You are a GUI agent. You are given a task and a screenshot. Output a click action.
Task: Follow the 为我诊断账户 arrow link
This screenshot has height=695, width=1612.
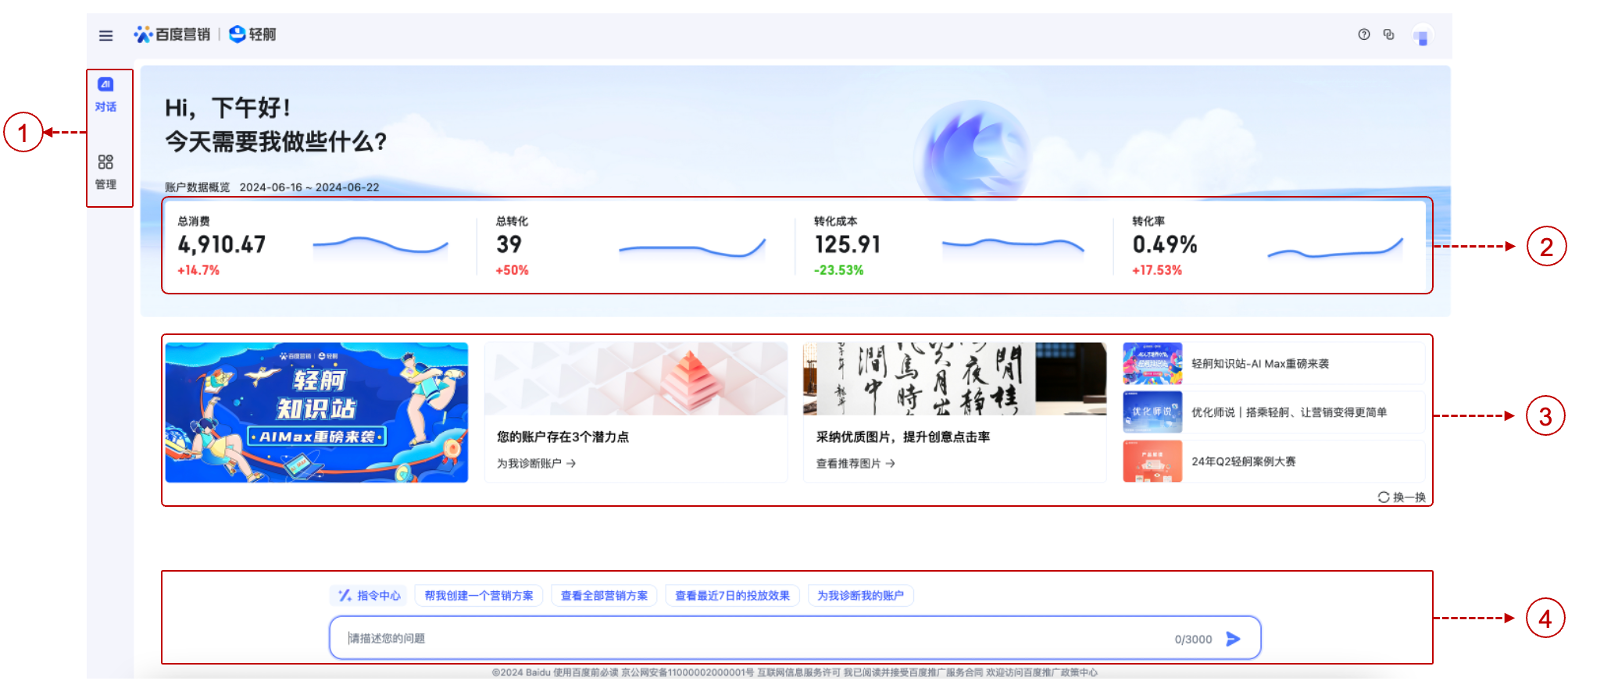pos(536,464)
